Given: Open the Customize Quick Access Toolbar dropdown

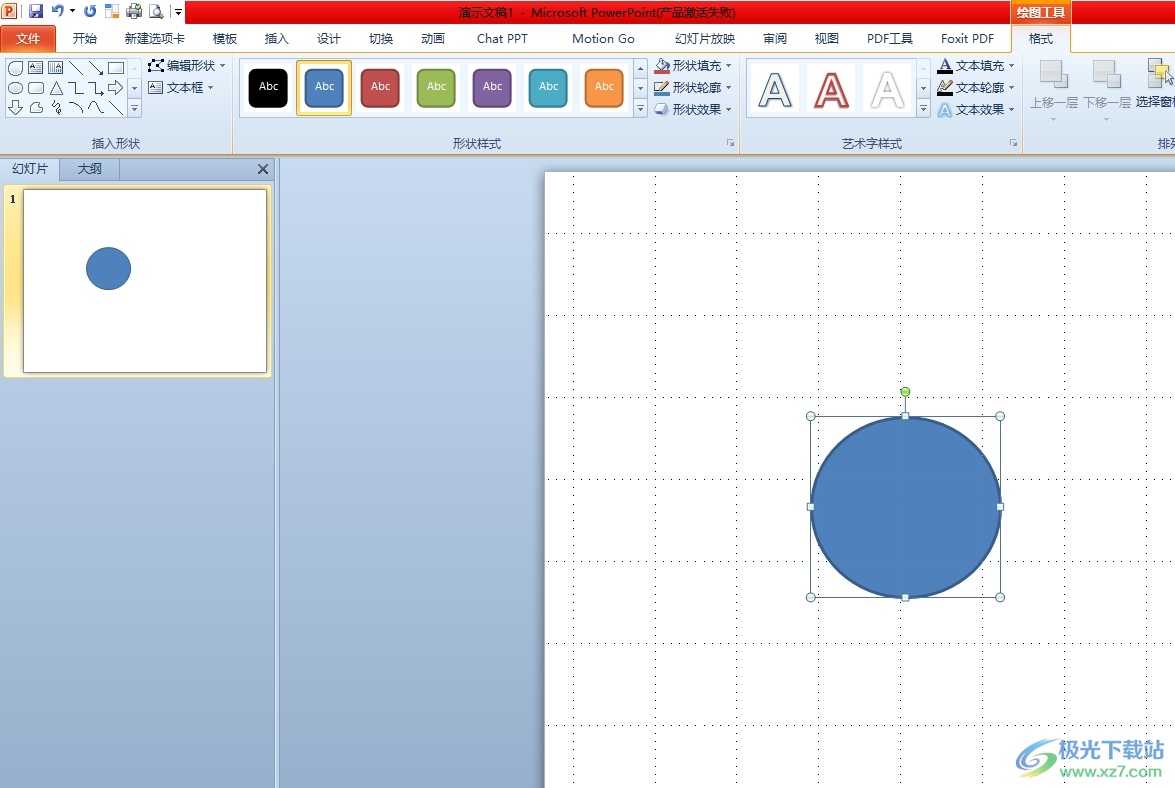Looking at the screenshot, I should (178, 11).
